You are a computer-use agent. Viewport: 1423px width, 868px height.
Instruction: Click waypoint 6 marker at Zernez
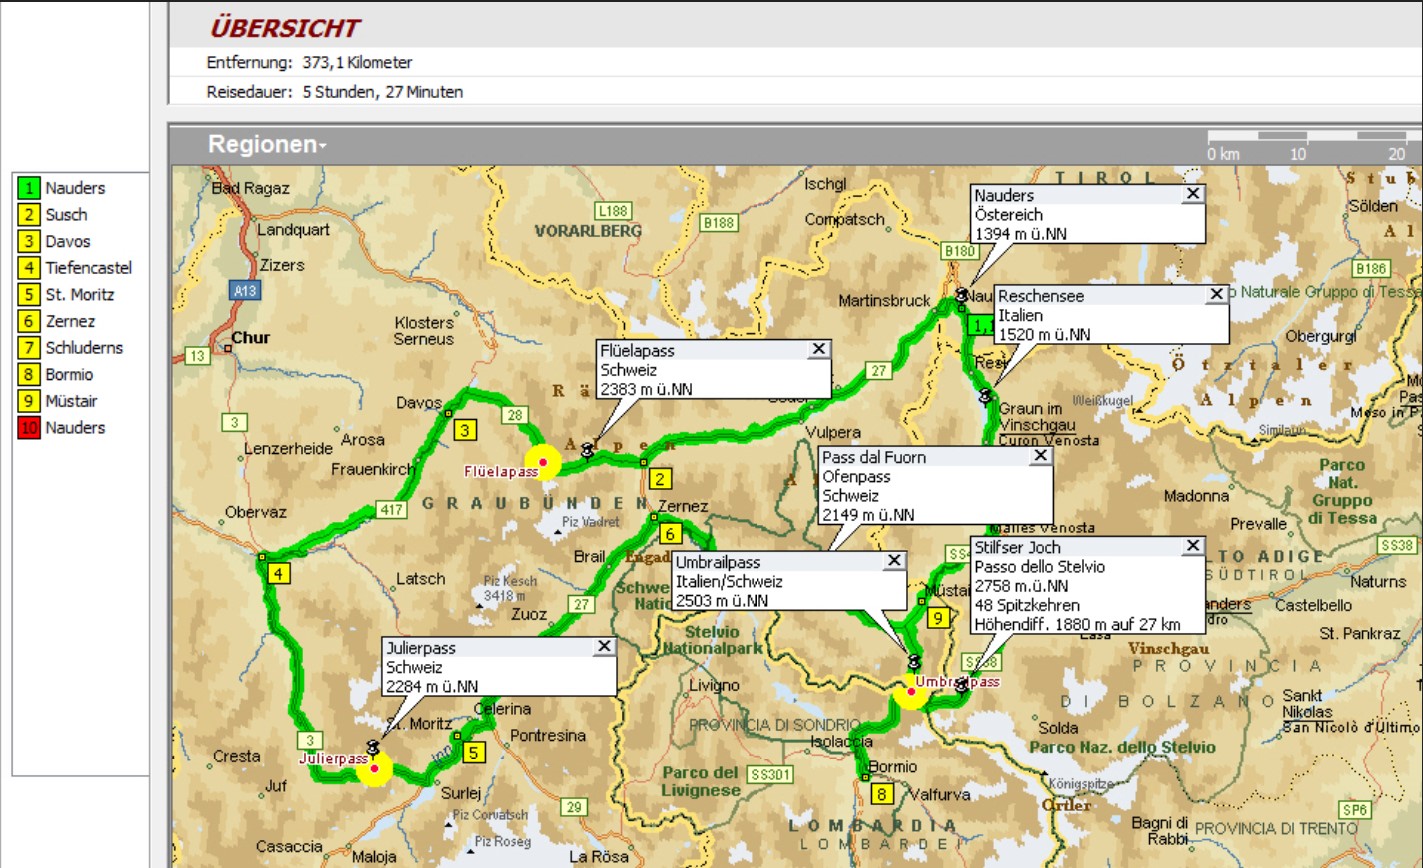pos(670,534)
